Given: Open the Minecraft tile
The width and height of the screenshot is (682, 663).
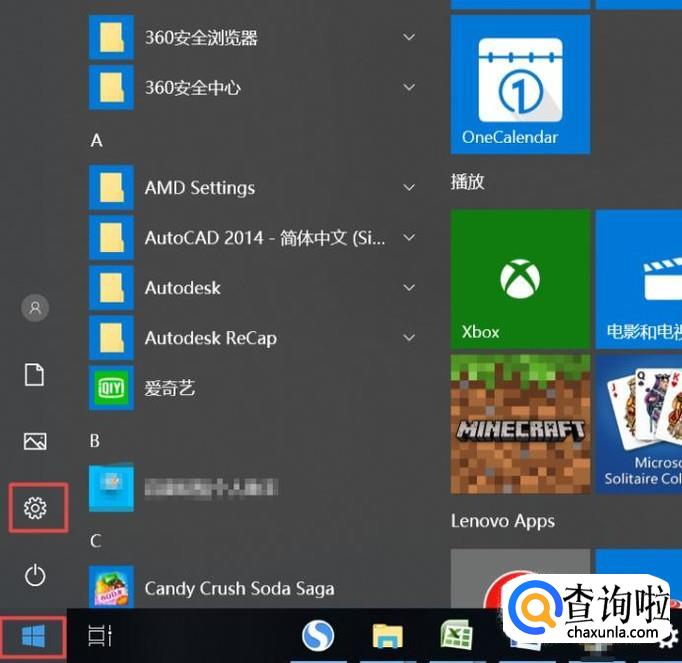Looking at the screenshot, I should [520, 424].
